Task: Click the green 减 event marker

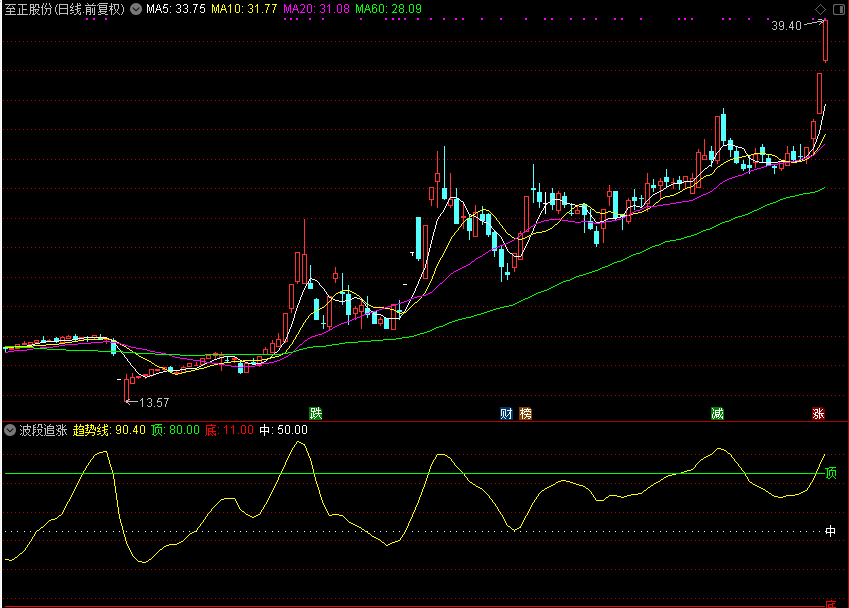Action: pos(717,414)
